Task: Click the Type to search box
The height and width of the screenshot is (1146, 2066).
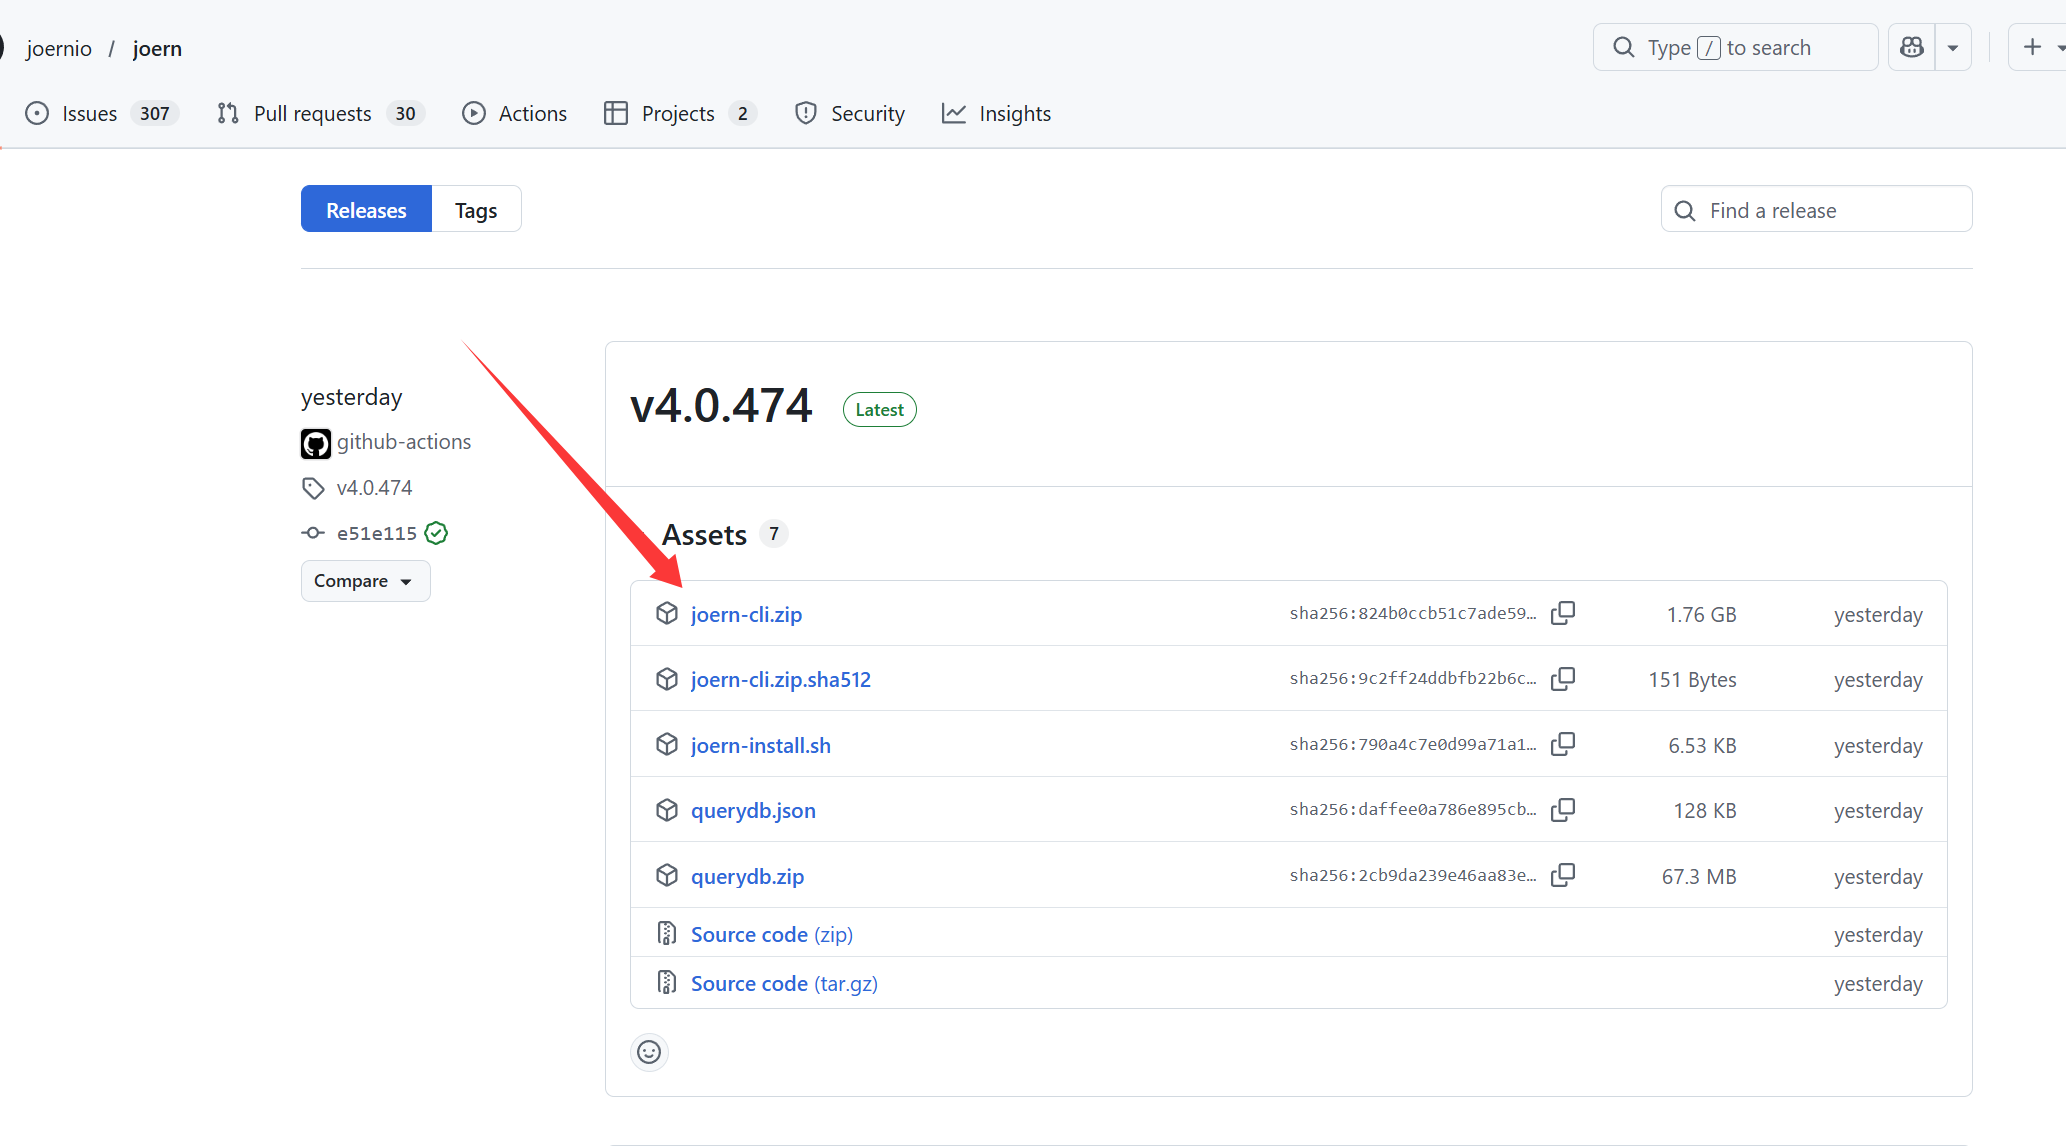Action: [x=1736, y=47]
